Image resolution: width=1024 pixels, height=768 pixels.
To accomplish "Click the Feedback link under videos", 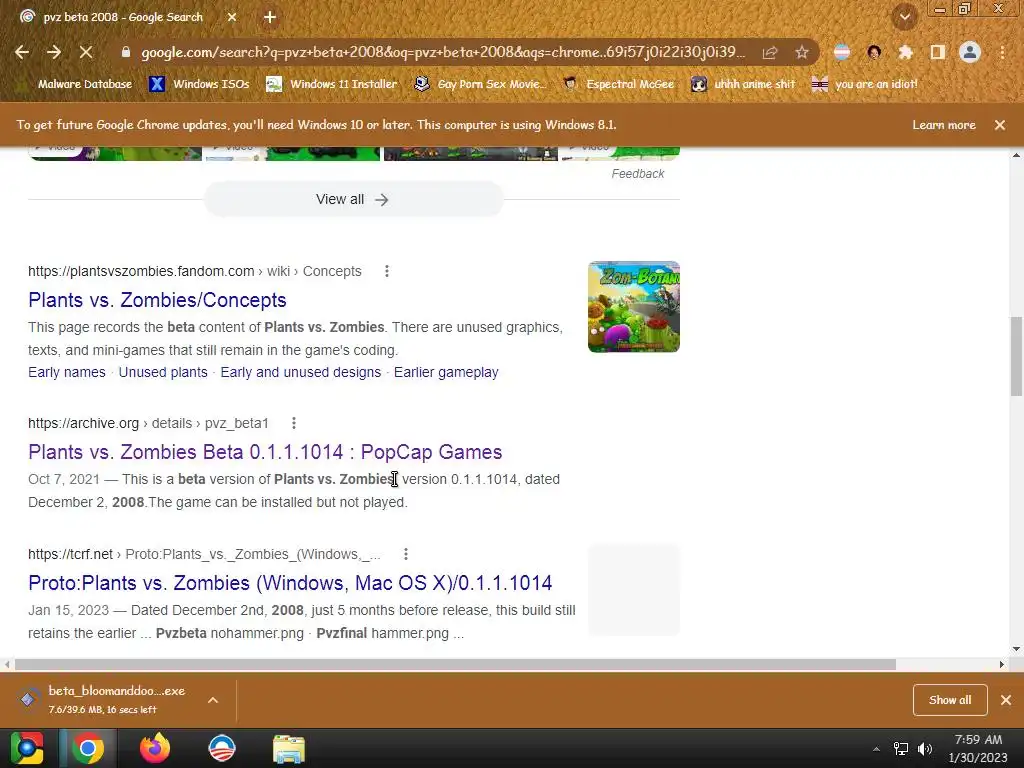I will [x=637, y=174].
